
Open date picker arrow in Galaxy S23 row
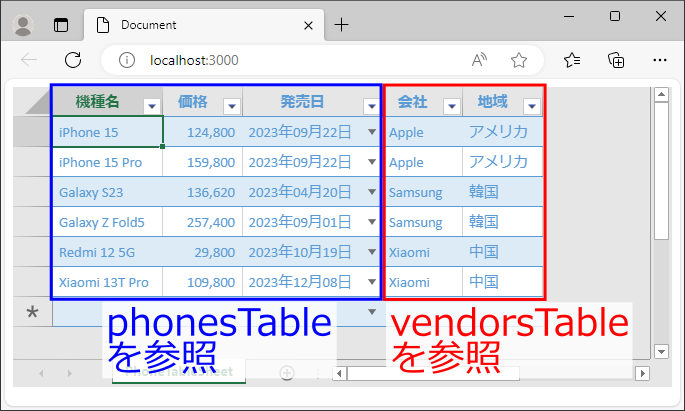coord(372,191)
